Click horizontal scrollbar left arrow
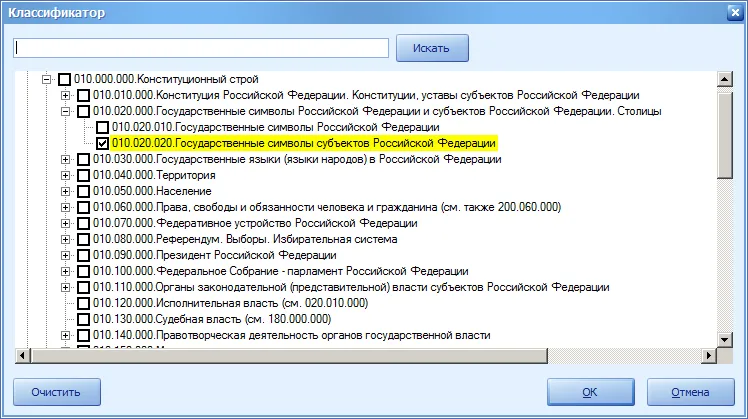This screenshot has height=419, width=748. (22, 356)
